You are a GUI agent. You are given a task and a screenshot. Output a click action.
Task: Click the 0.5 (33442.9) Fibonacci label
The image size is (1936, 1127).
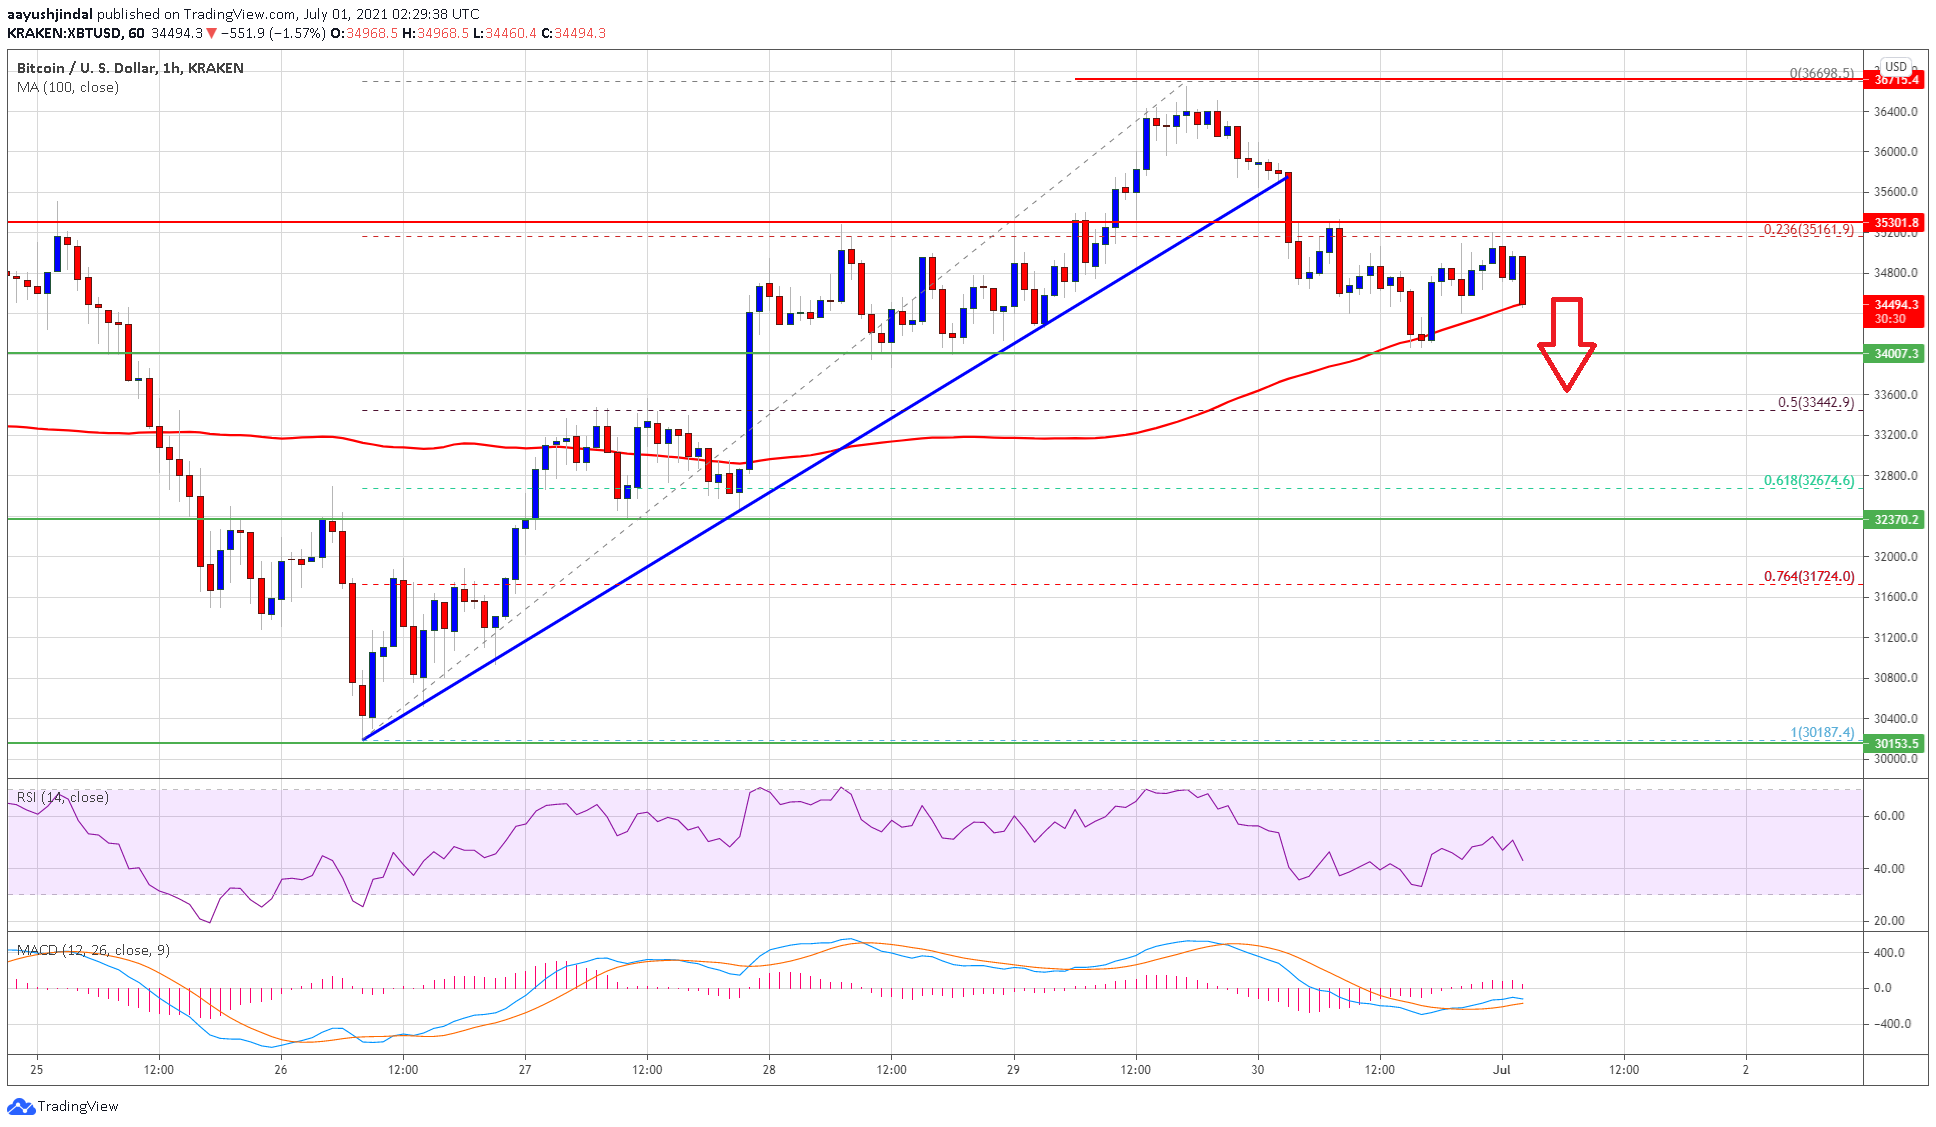click(1815, 403)
